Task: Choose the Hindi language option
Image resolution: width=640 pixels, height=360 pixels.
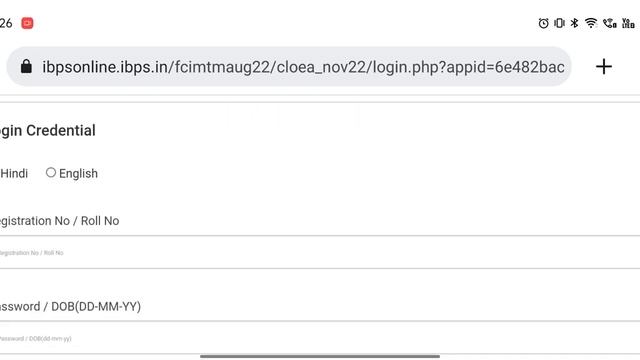Action: 14,173
